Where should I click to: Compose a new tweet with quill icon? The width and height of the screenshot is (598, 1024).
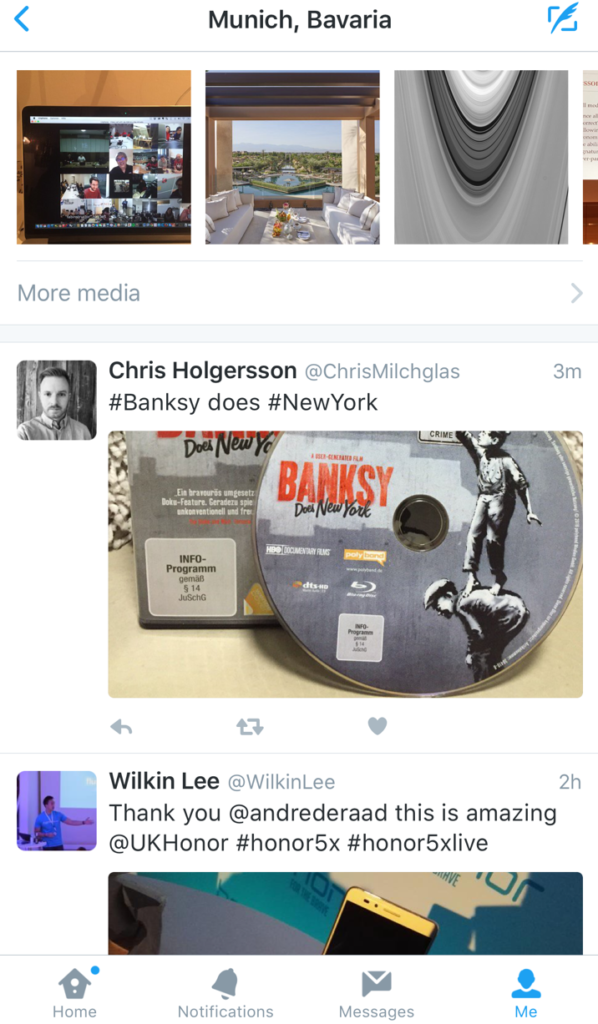562,18
